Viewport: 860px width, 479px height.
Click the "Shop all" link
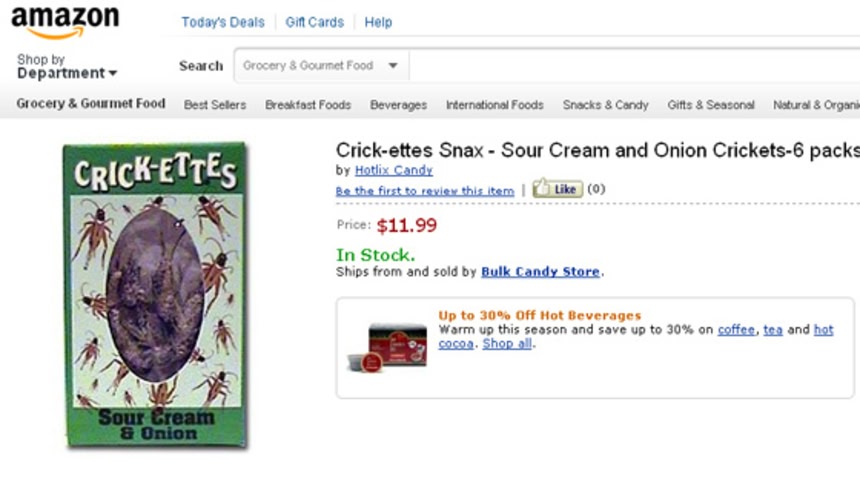[x=507, y=344]
